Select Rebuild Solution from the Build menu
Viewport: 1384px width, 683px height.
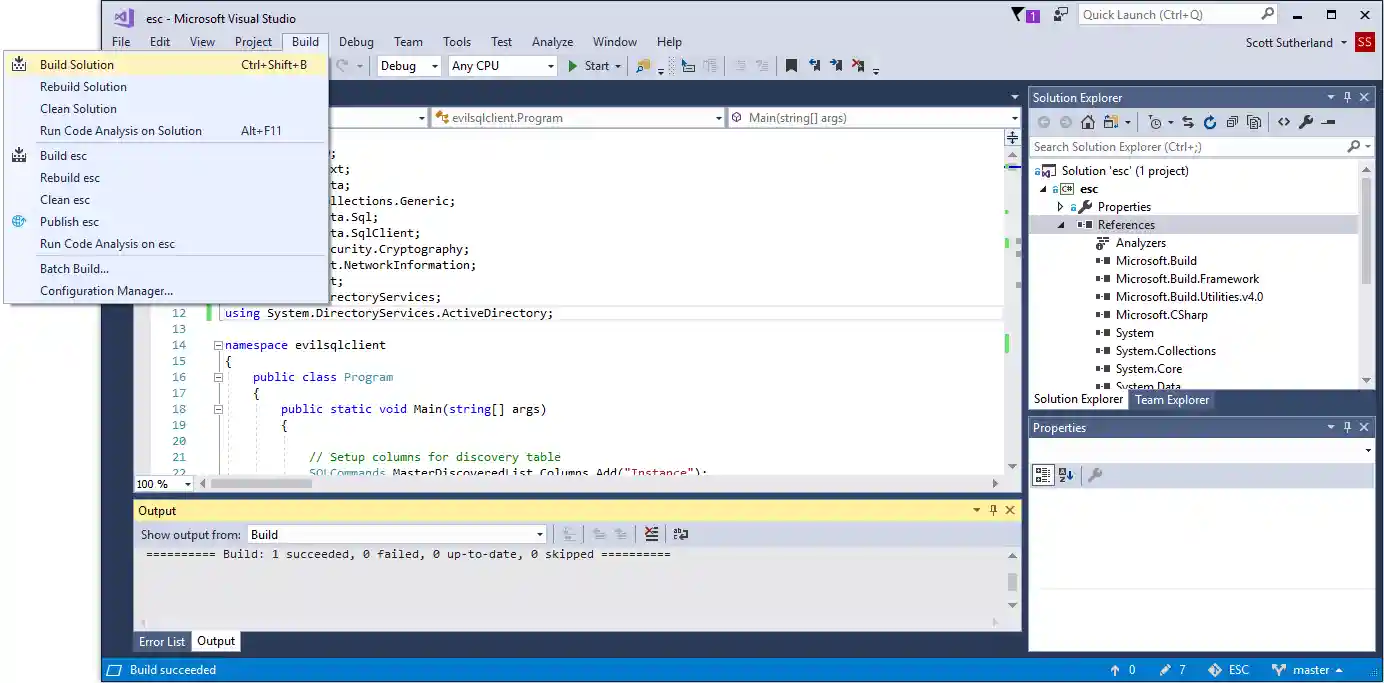click(83, 87)
